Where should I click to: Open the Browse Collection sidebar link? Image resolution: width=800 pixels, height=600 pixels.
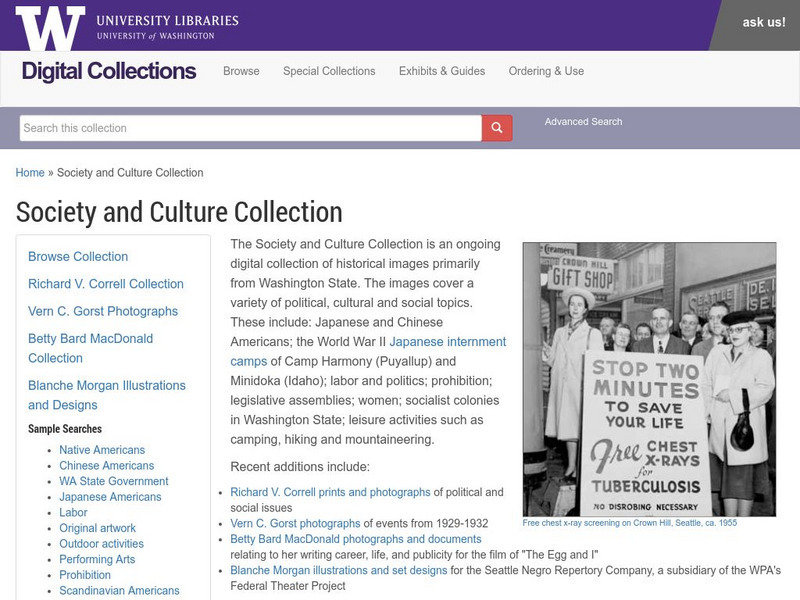tap(78, 256)
